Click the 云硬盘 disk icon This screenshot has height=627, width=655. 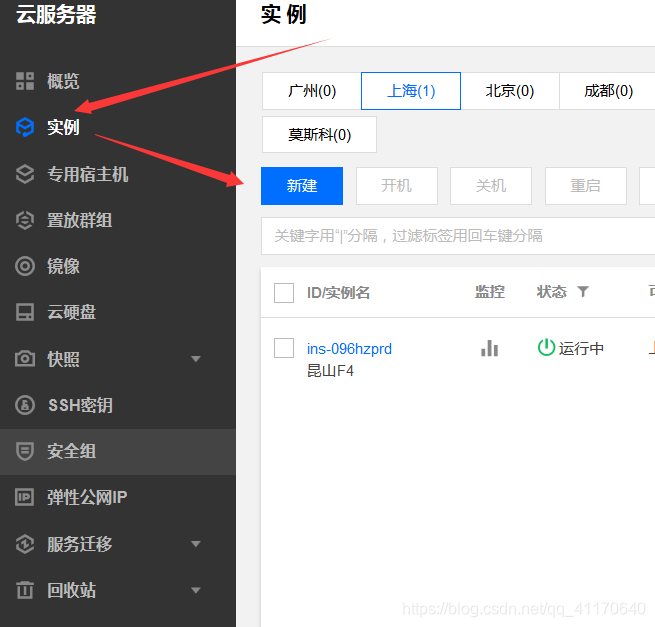[25, 312]
